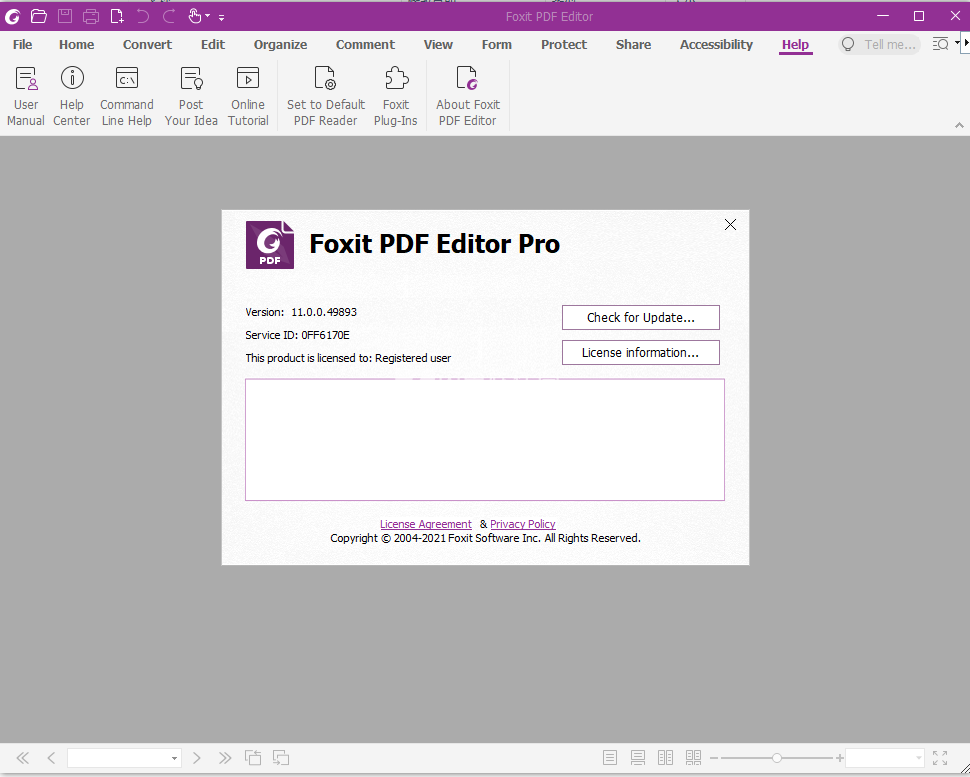The height and width of the screenshot is (777, 970).
Task: Switch to the Accessibility tab
Action: [716, 45]
